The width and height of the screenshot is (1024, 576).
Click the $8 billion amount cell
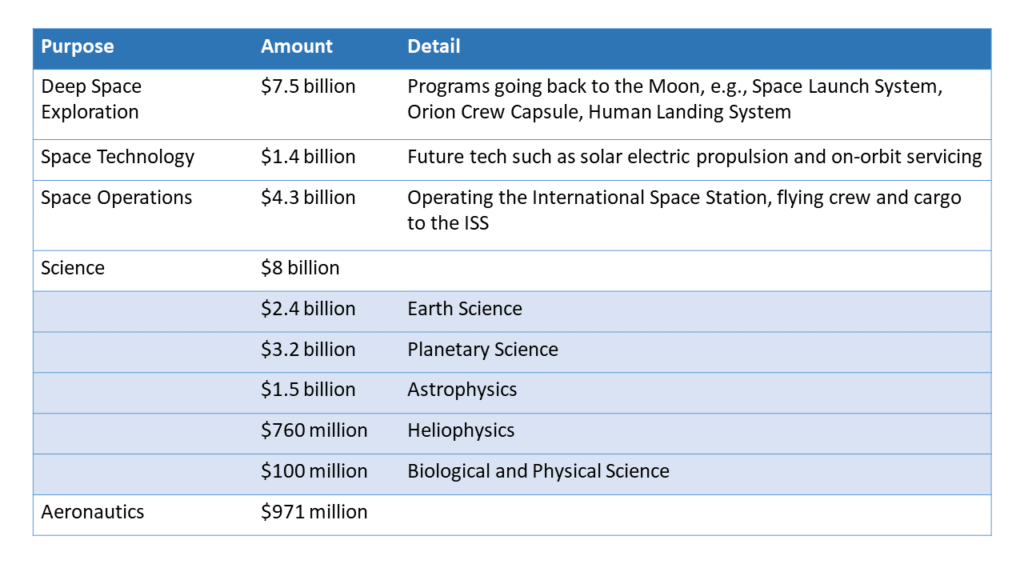[300, 268]
